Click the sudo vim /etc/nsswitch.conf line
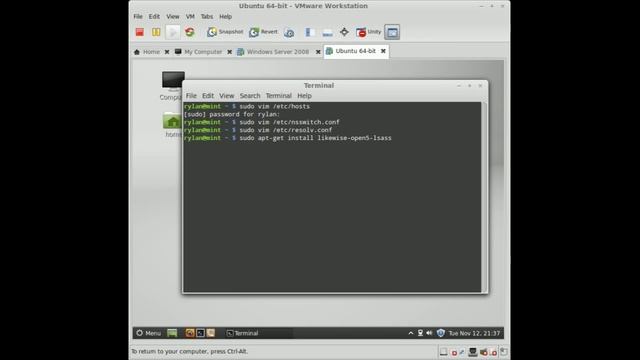Screen dimensions: 640x360 point(262,122)
